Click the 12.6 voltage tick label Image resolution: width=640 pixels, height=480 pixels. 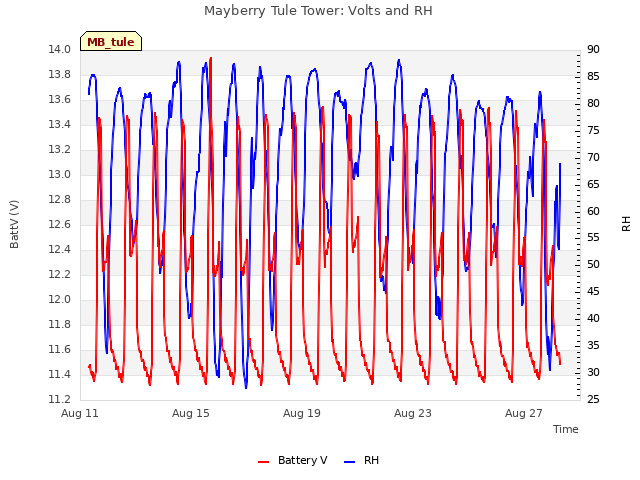click(x=60, y=224)
